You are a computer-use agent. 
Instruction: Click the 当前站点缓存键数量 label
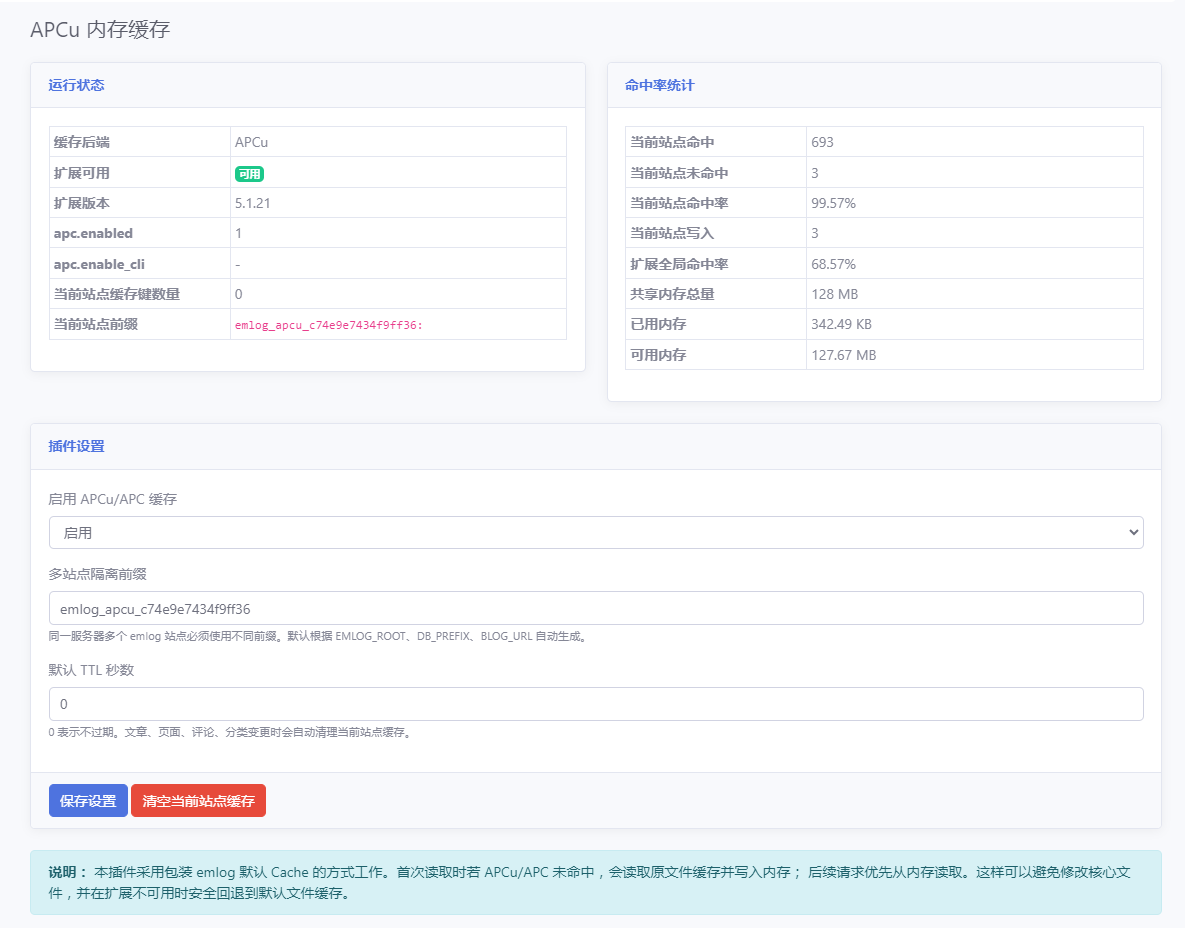(x=116, y=294)
